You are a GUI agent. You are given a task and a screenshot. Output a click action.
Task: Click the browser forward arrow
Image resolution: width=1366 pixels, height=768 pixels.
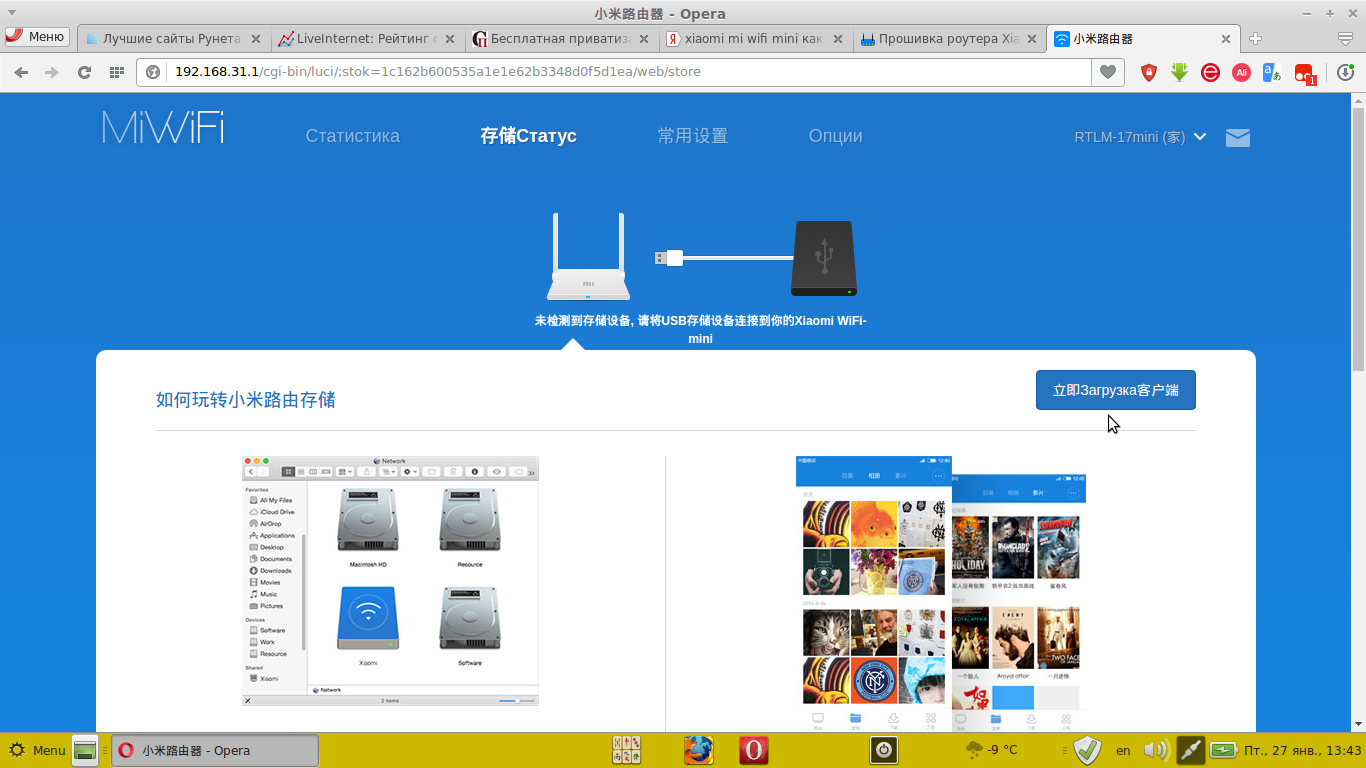[52, 72]
